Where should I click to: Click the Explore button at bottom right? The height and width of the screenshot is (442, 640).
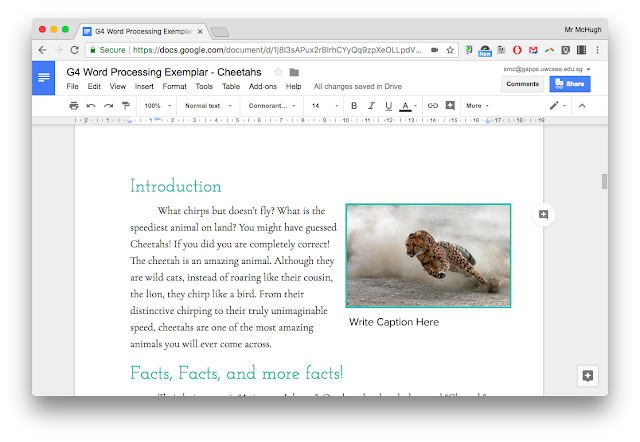tap(588, 376)
